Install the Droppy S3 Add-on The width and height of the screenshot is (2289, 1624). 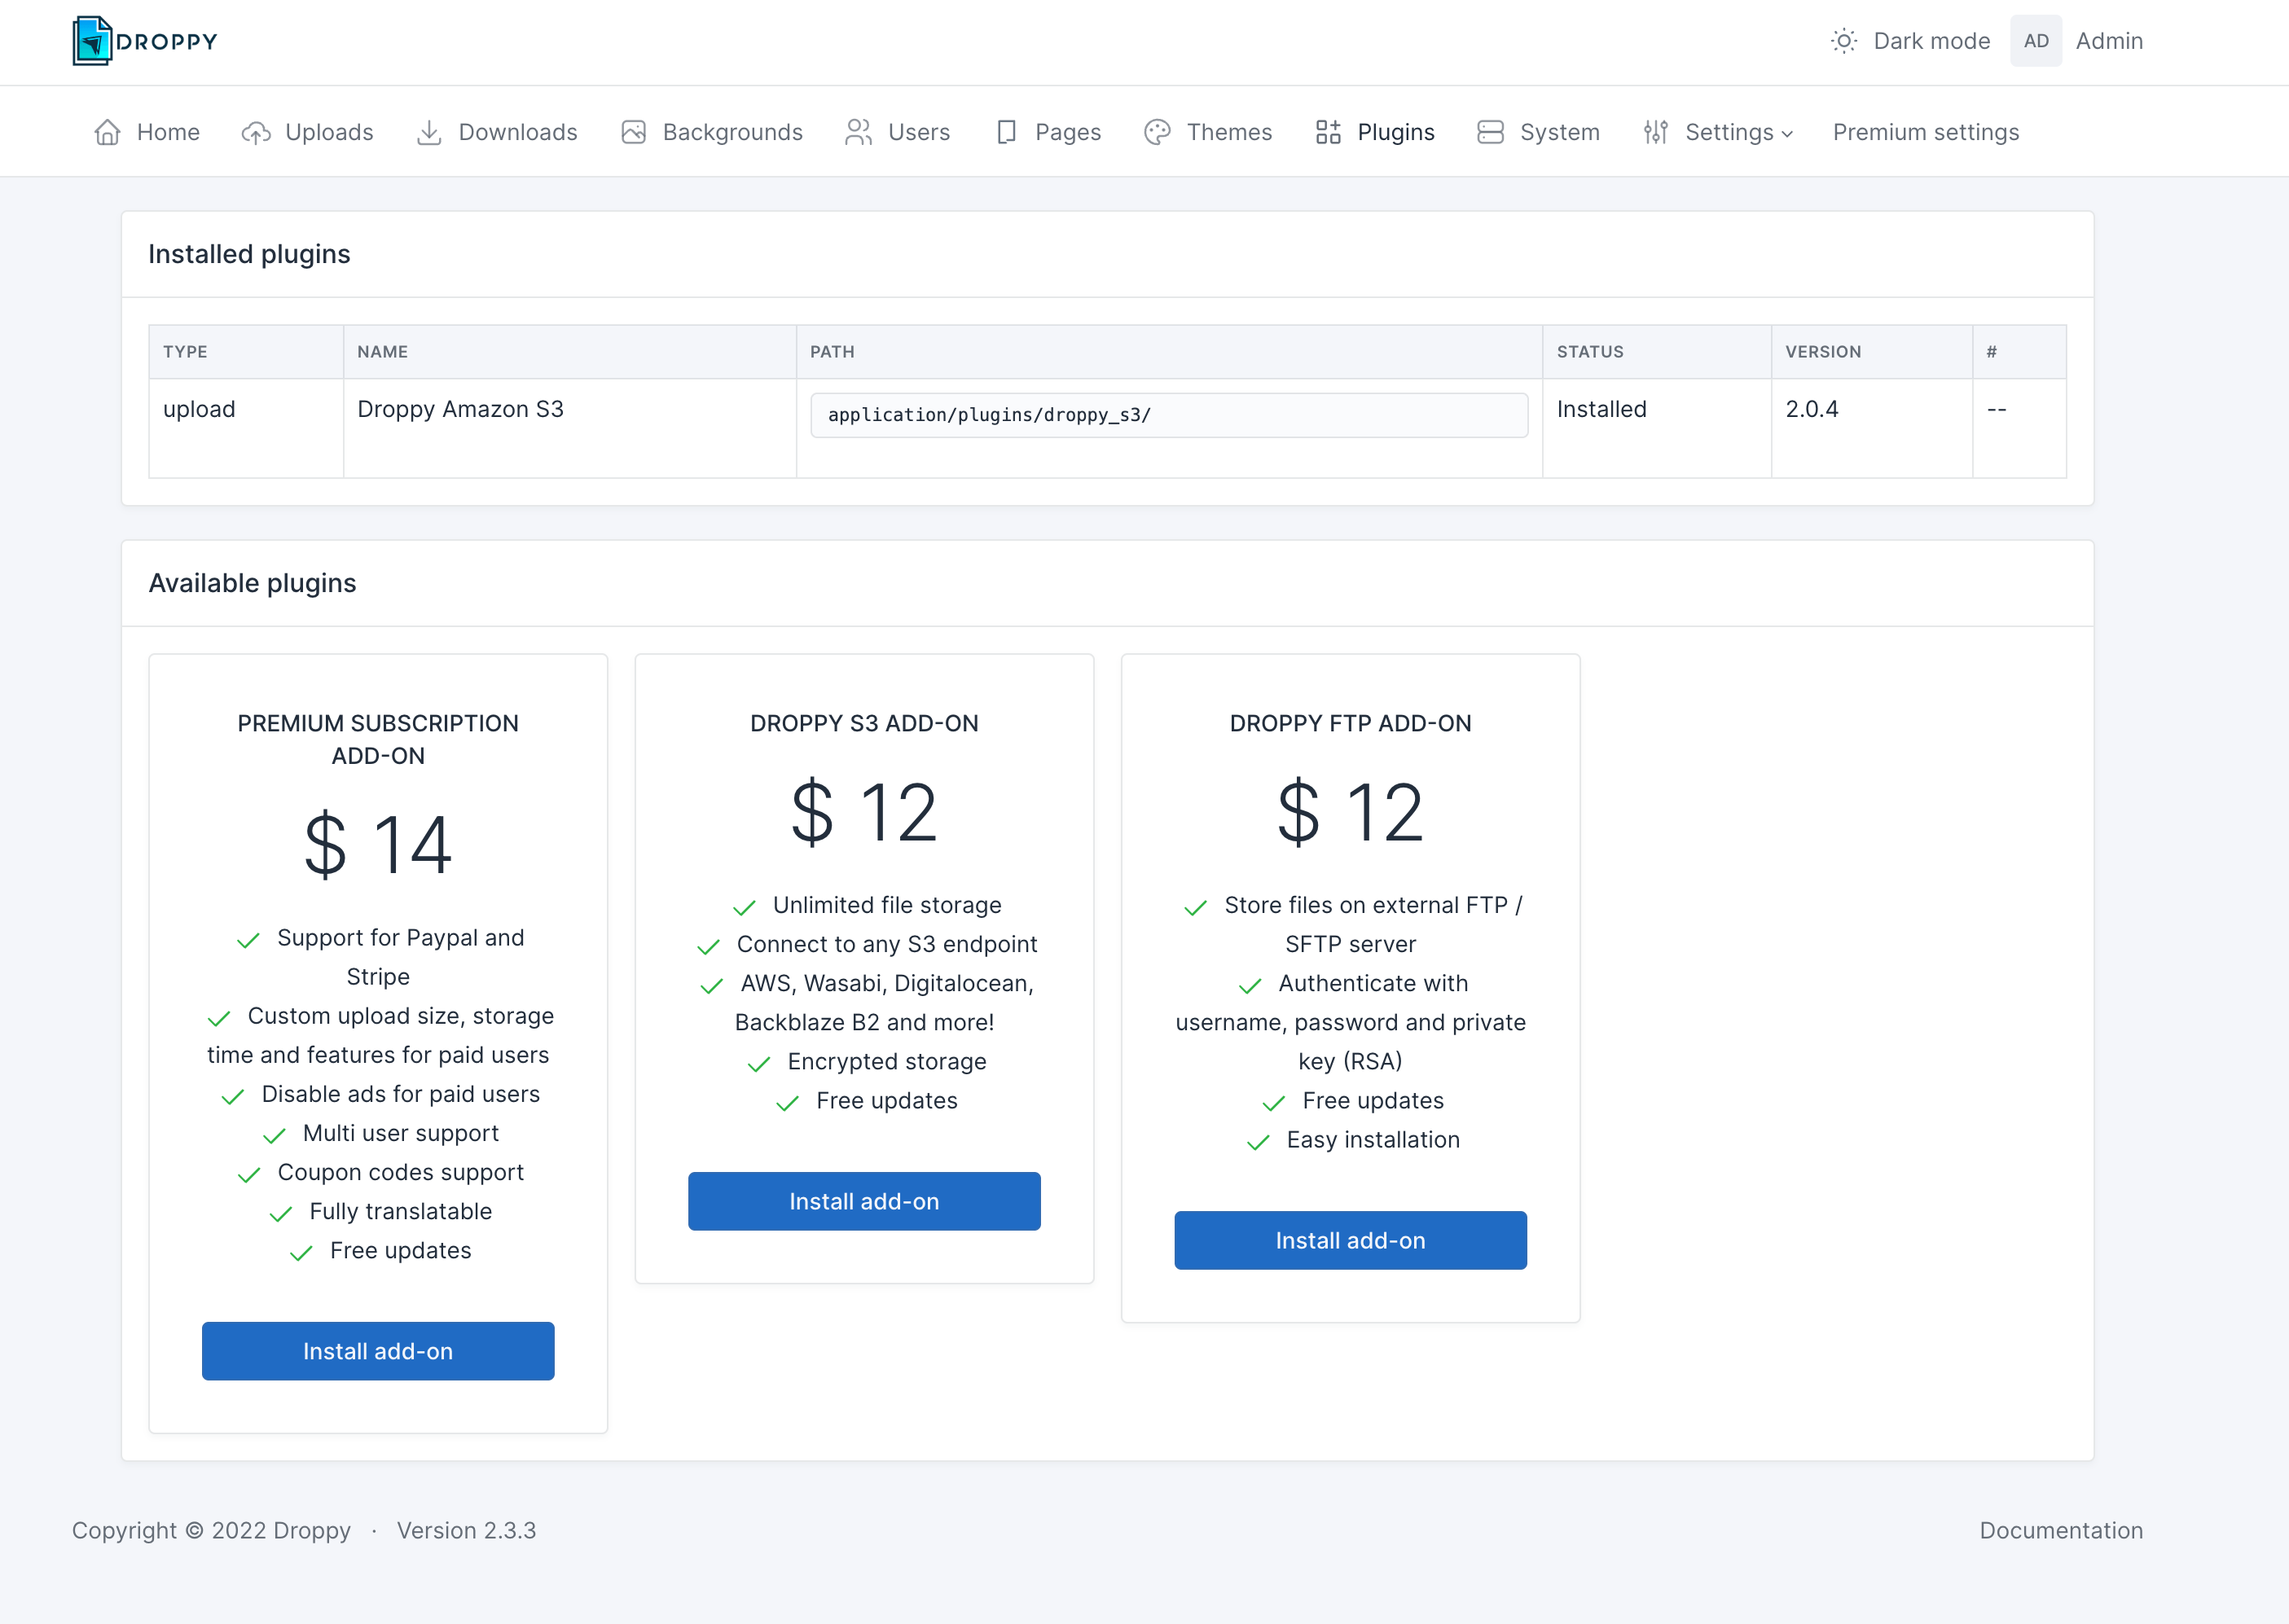point(863,1200)
